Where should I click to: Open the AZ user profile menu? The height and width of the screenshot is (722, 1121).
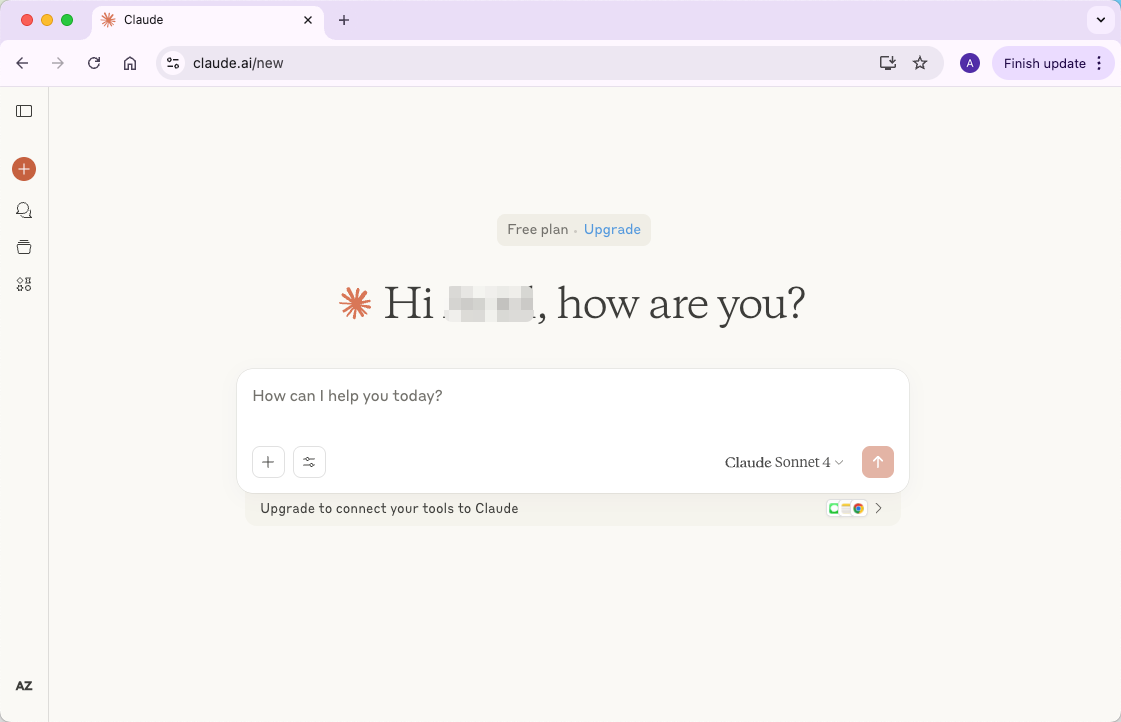[24, 686]
